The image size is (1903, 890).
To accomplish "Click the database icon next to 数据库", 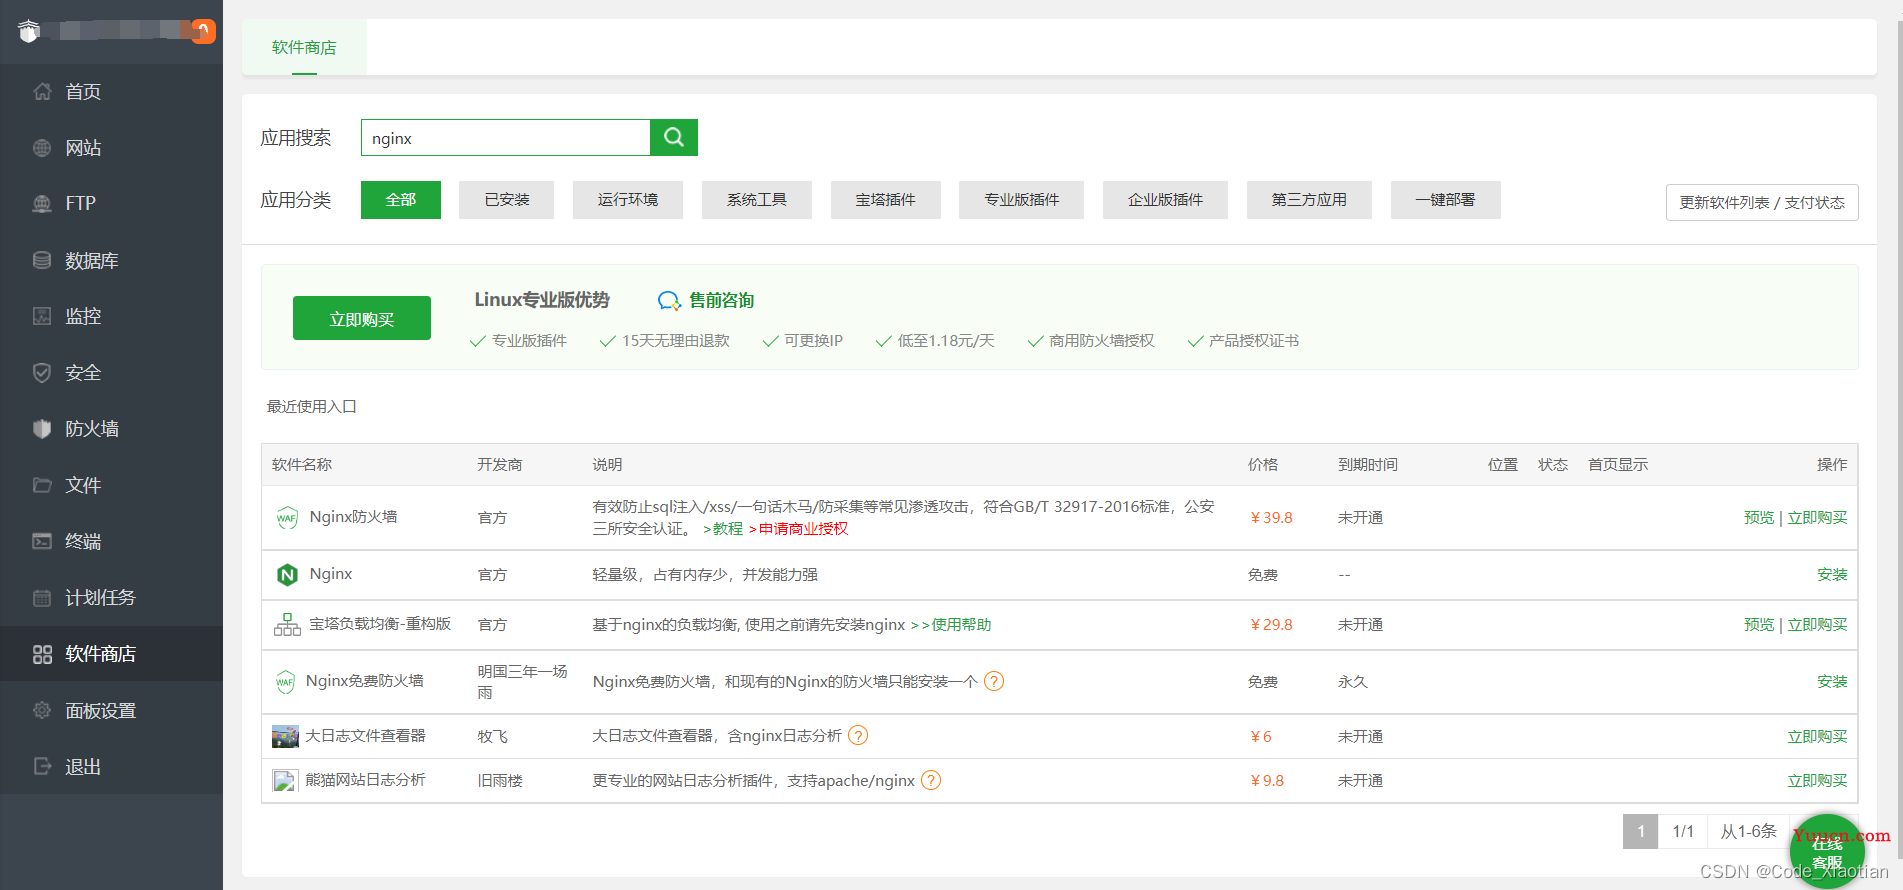I will pyautogui.click(x=42, y=260).
